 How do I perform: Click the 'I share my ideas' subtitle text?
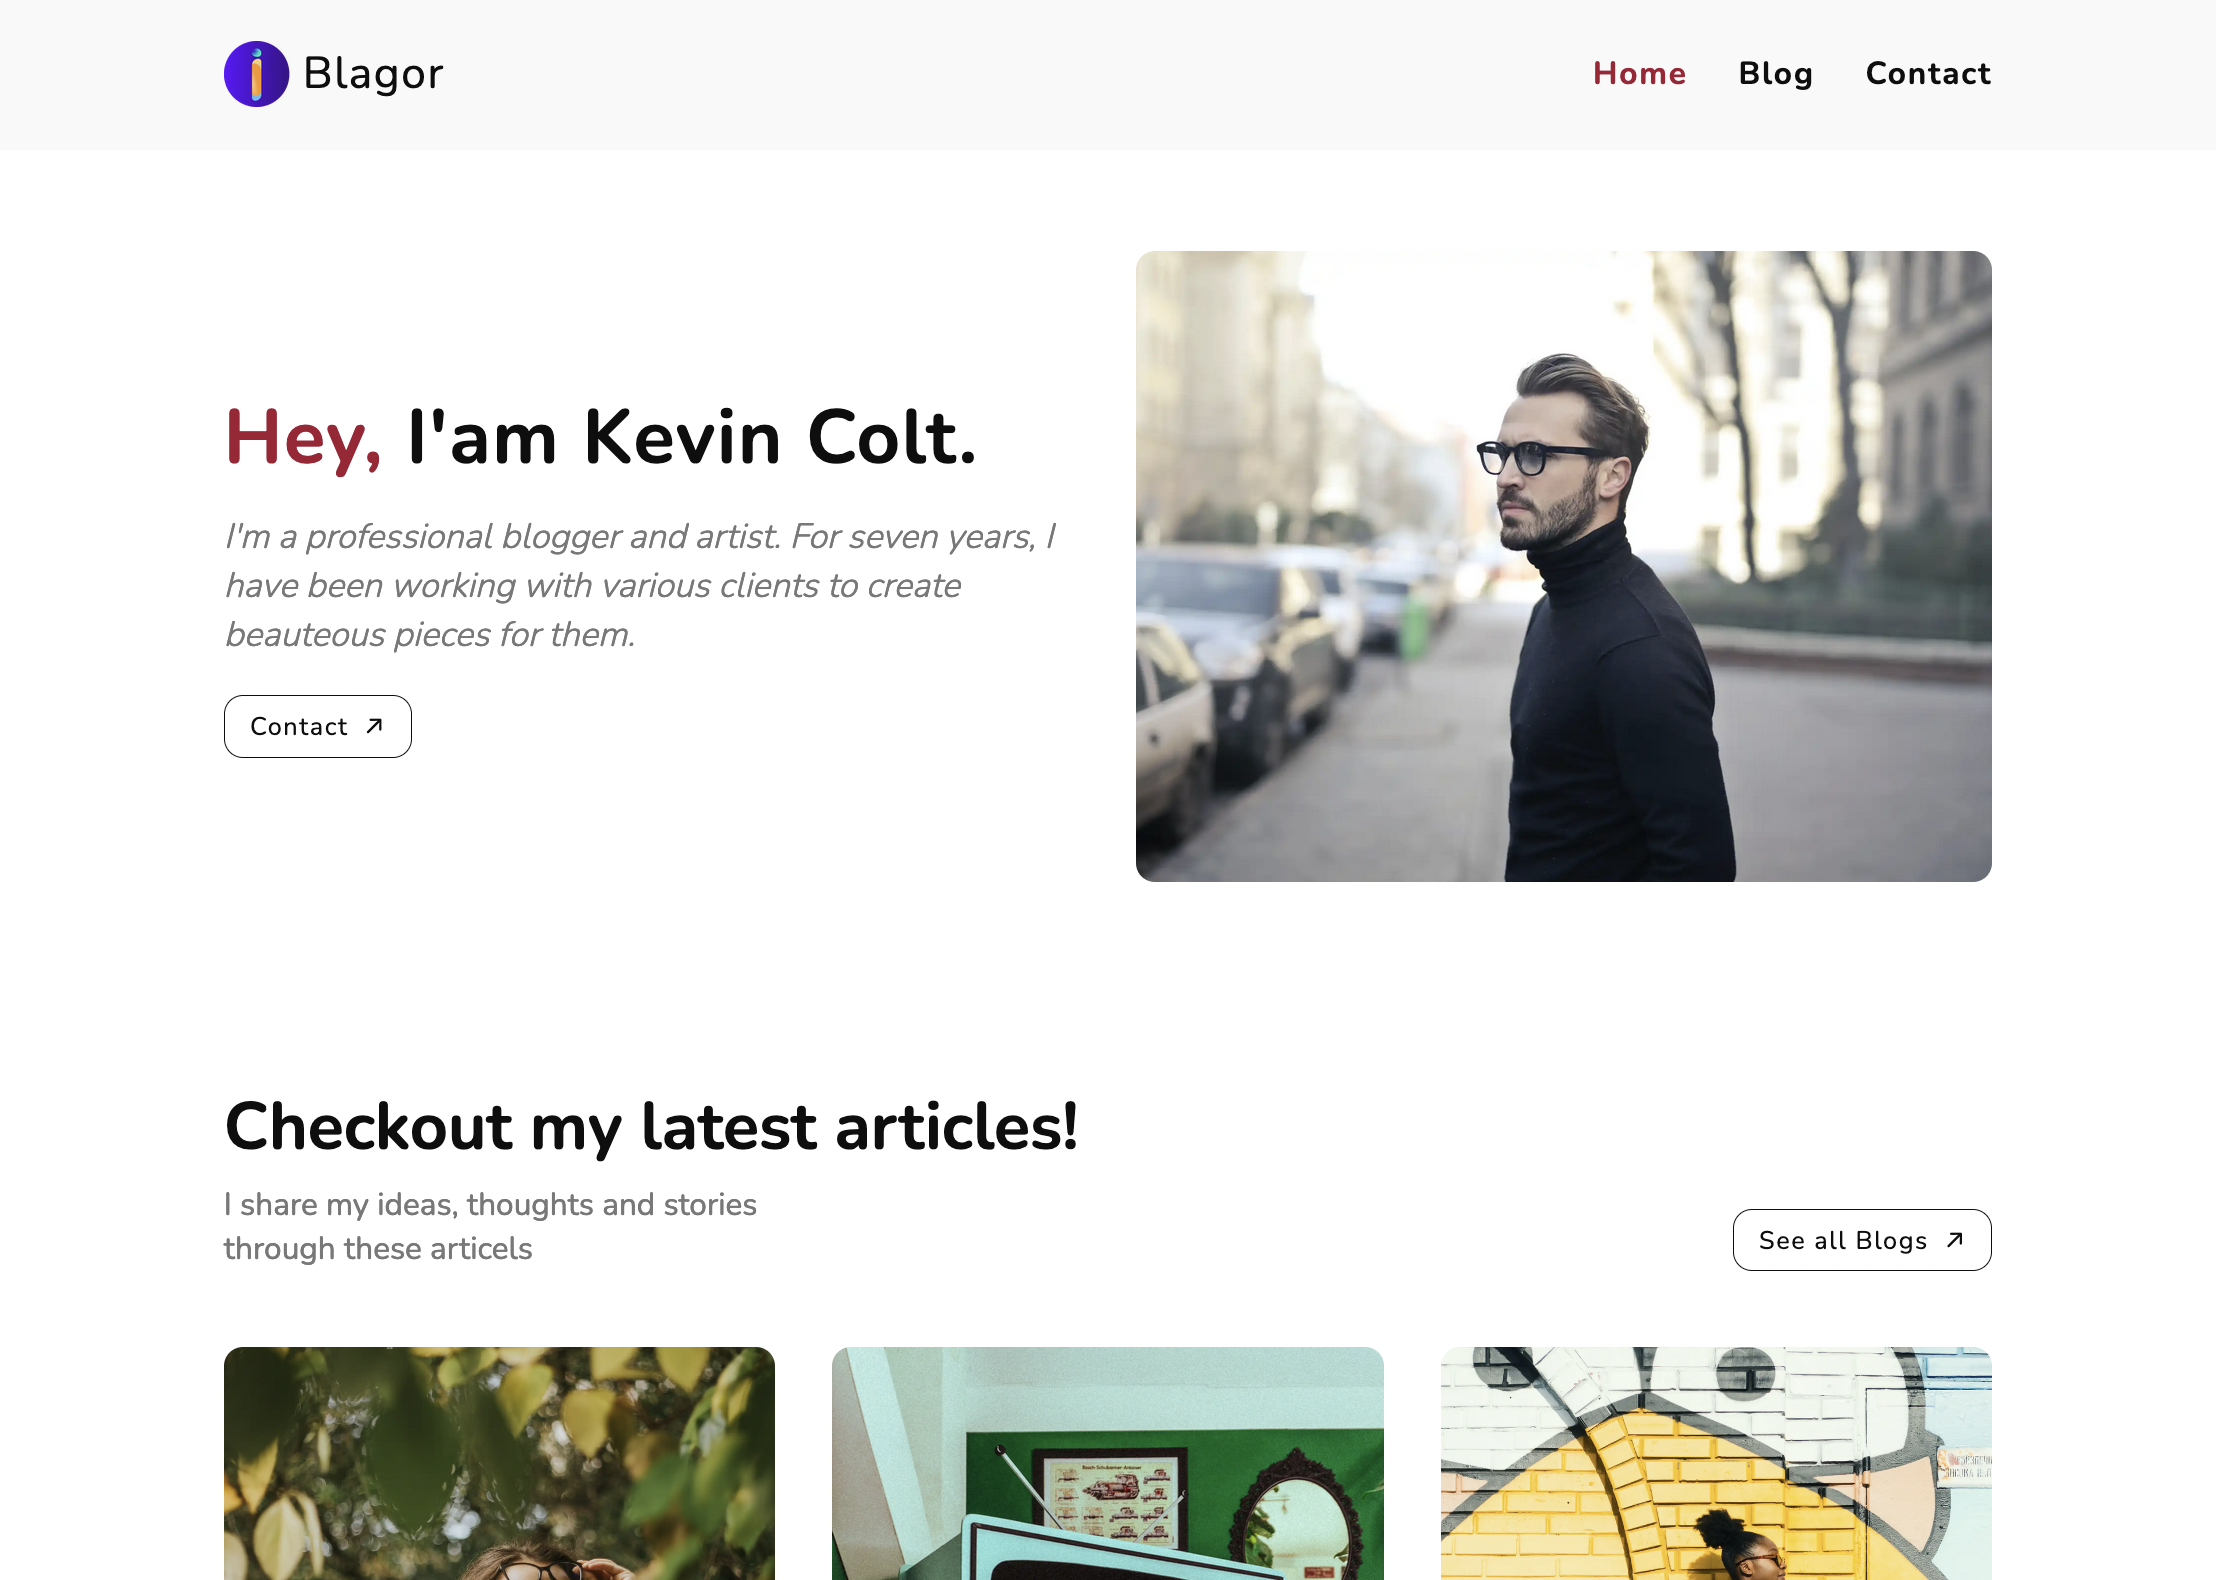(490, 1226)
